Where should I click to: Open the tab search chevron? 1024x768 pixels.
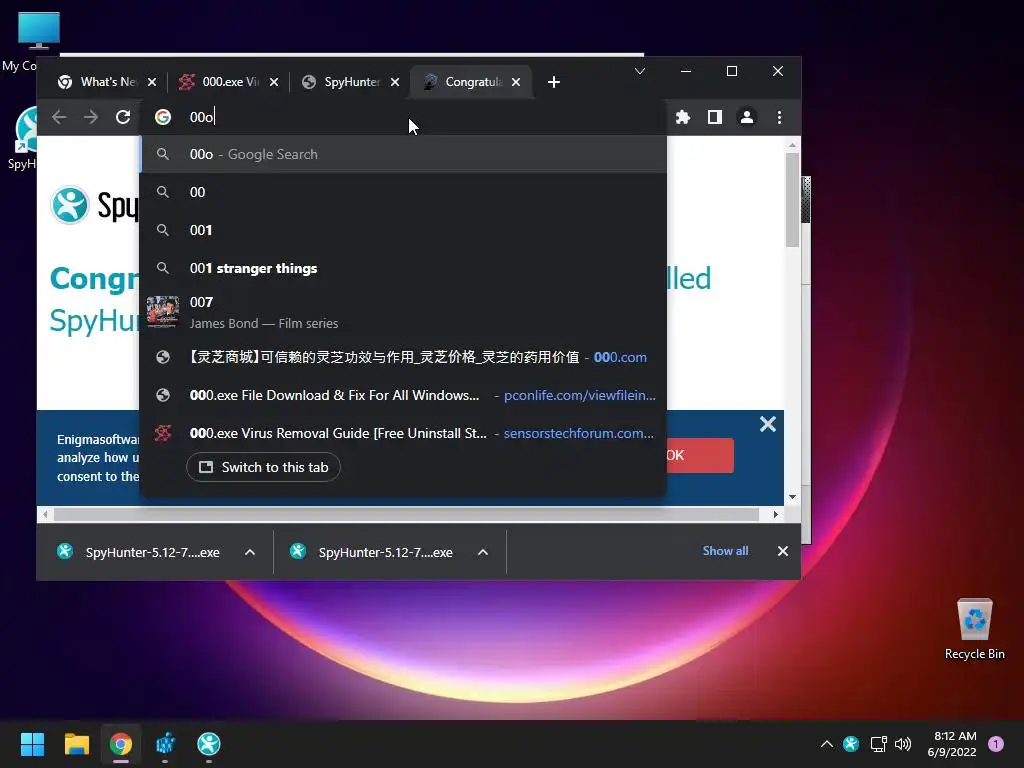point(640,71)
